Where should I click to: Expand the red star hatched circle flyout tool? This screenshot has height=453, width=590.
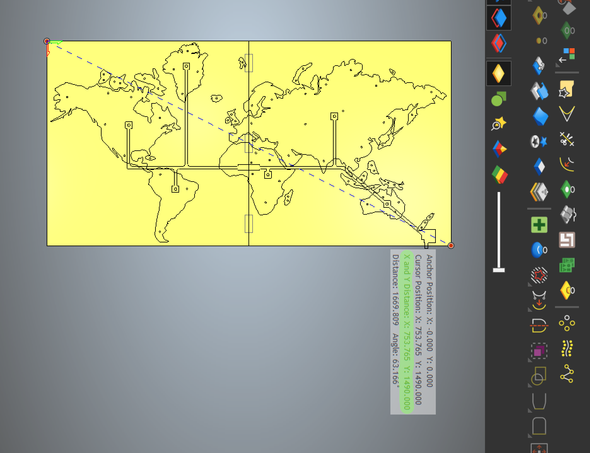(538, 275)
